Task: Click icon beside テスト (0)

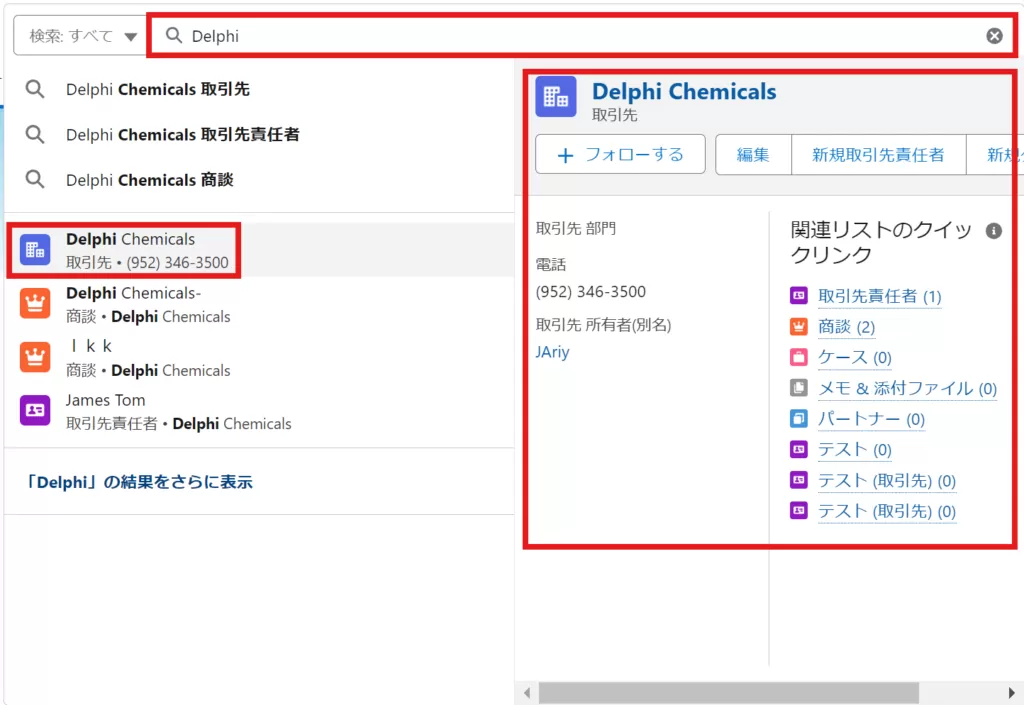Action: click(799, 449)
